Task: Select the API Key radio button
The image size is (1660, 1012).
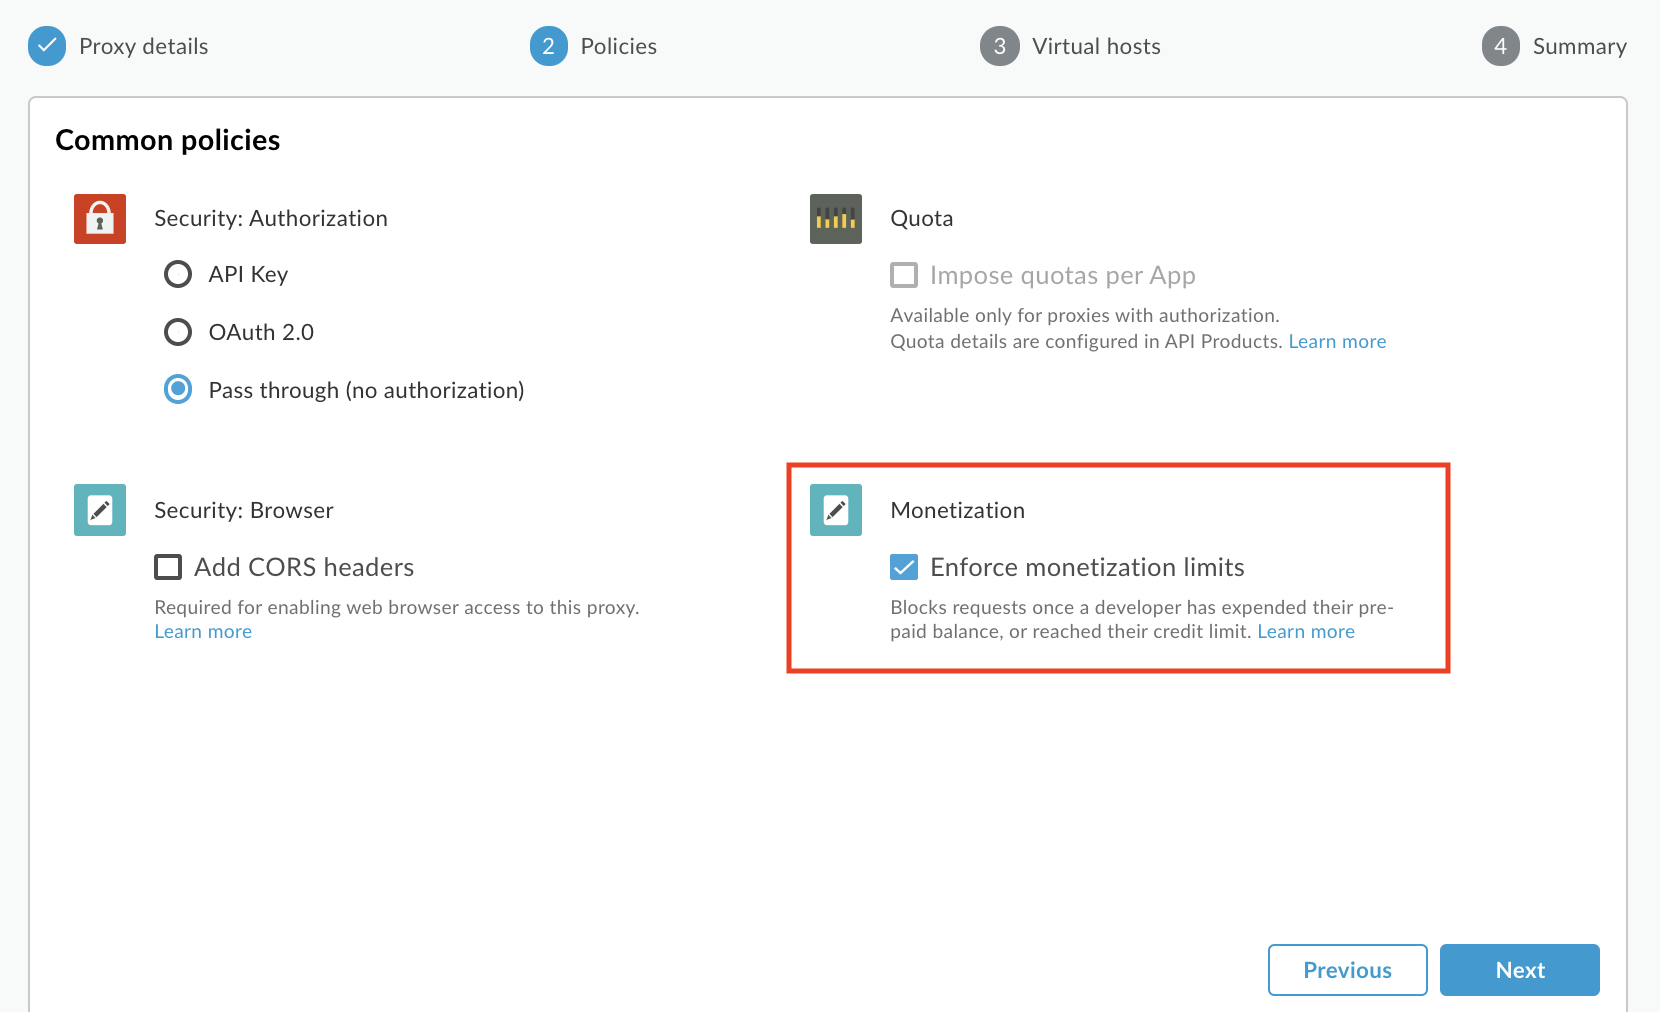Action: (x=178, y=274)
